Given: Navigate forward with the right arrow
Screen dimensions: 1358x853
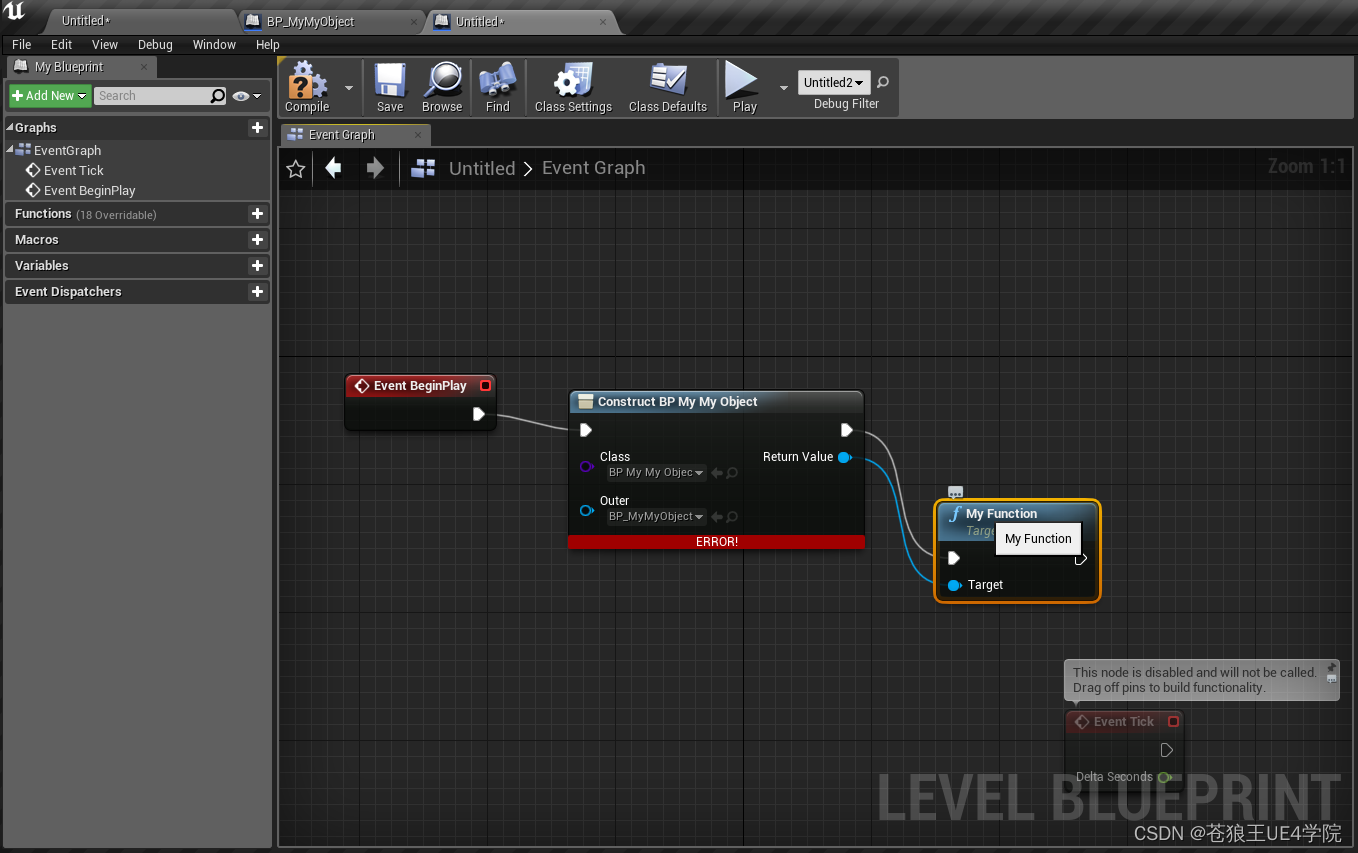Looking at the screenshot, I should pos(375,168).
